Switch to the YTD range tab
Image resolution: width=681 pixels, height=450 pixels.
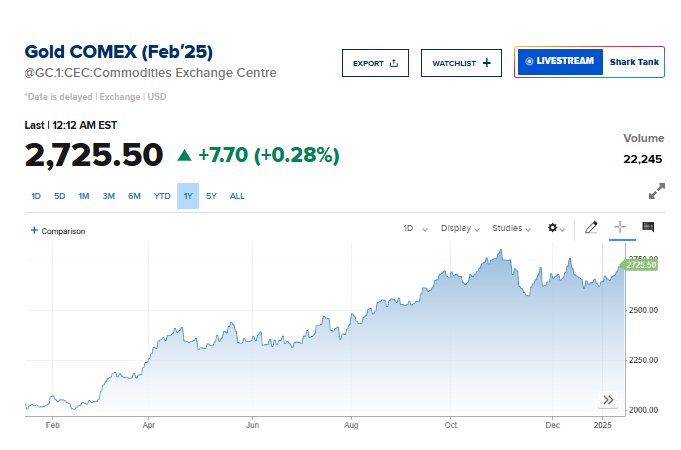coord(162,196)
